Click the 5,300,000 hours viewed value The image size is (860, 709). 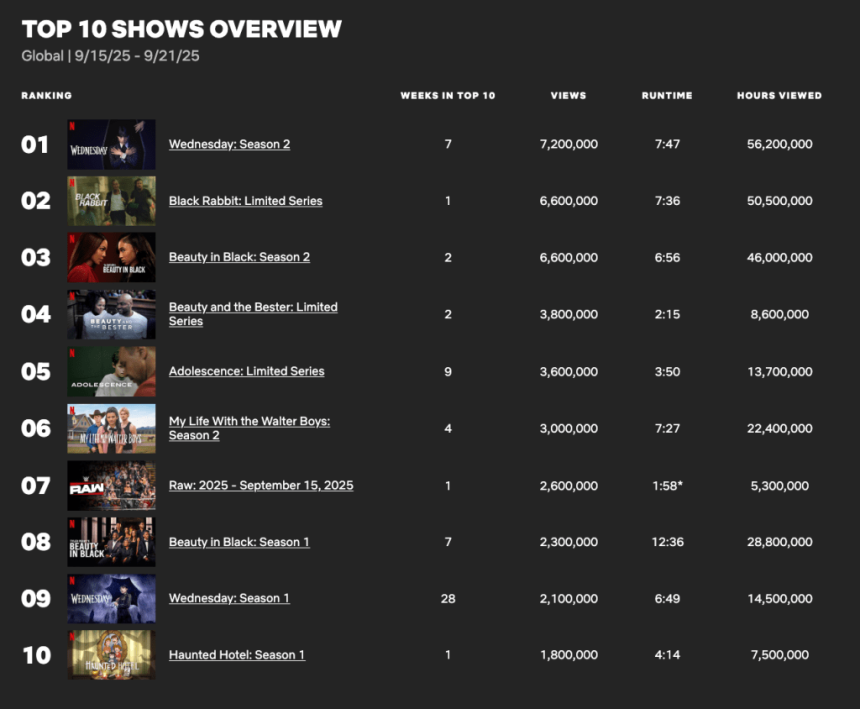click(x=779, y=485)
